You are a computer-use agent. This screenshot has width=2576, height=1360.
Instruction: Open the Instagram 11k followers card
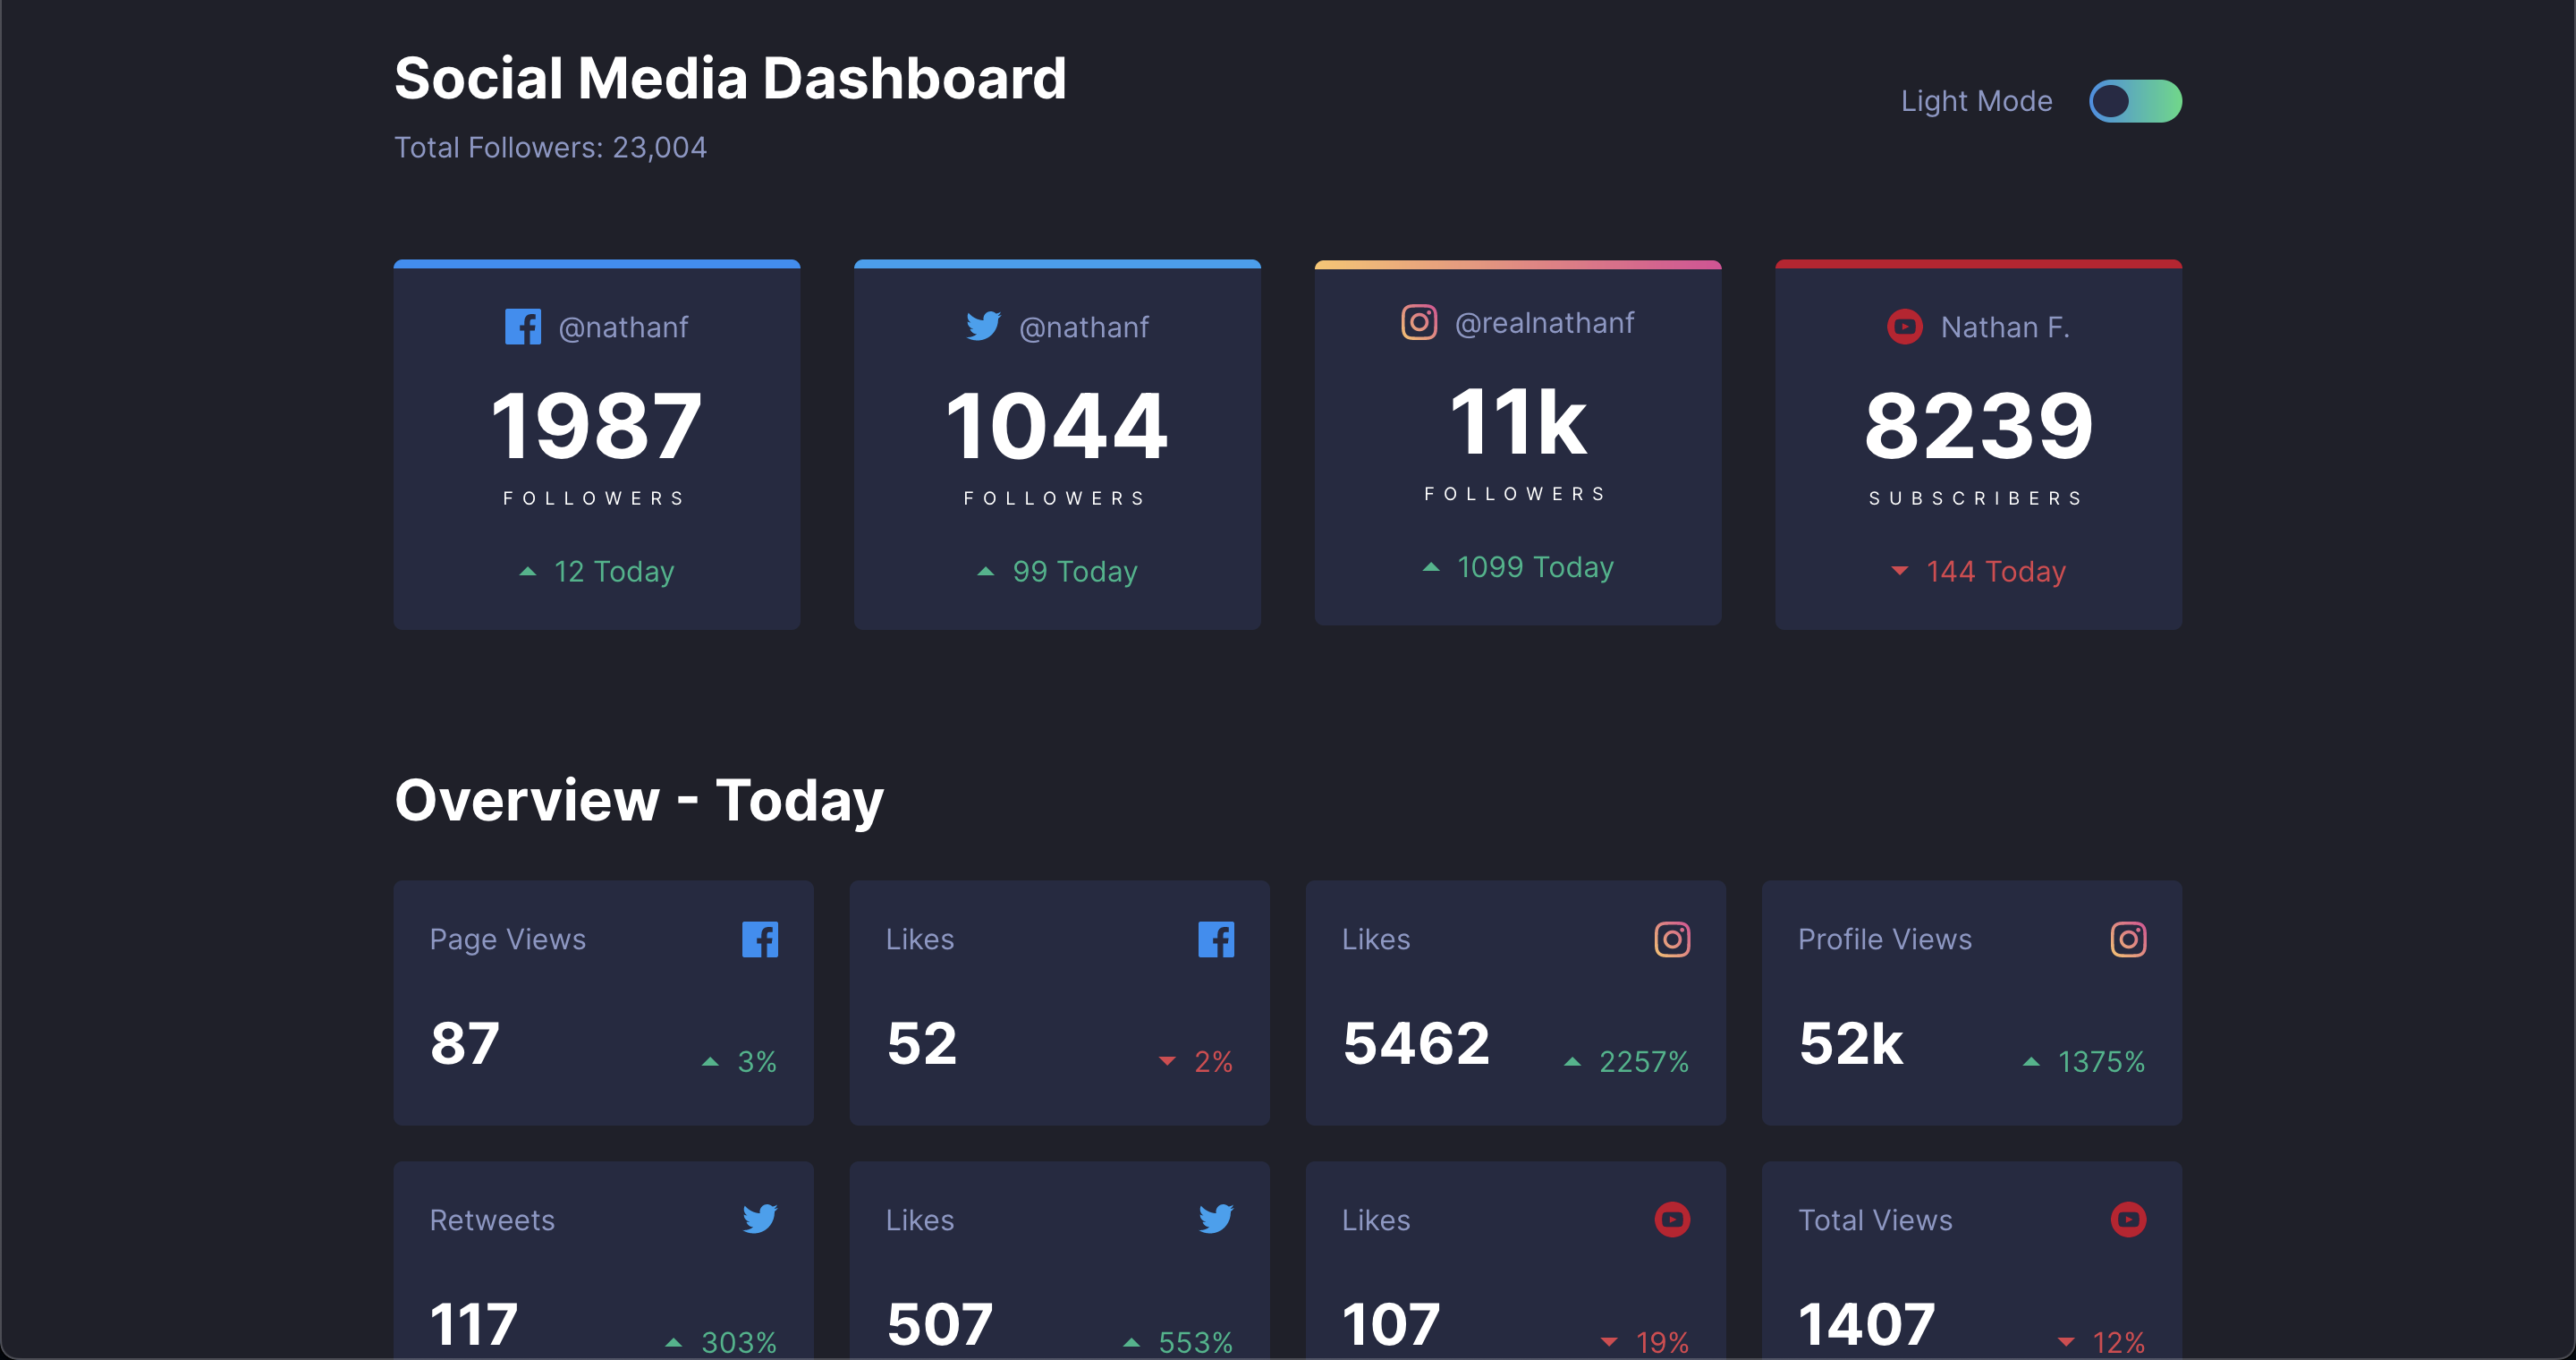point(1518,443)
